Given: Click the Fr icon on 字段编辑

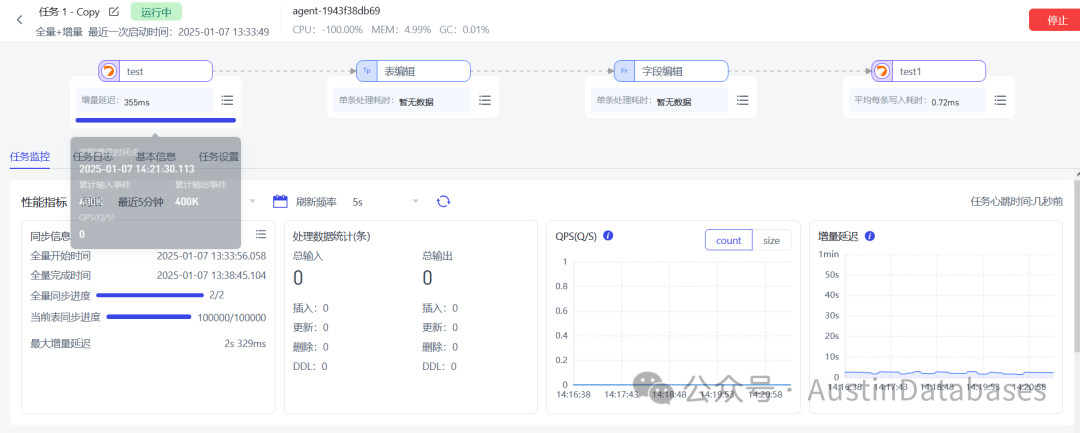Looking at the screenshot, I should (x=625, y=71).
